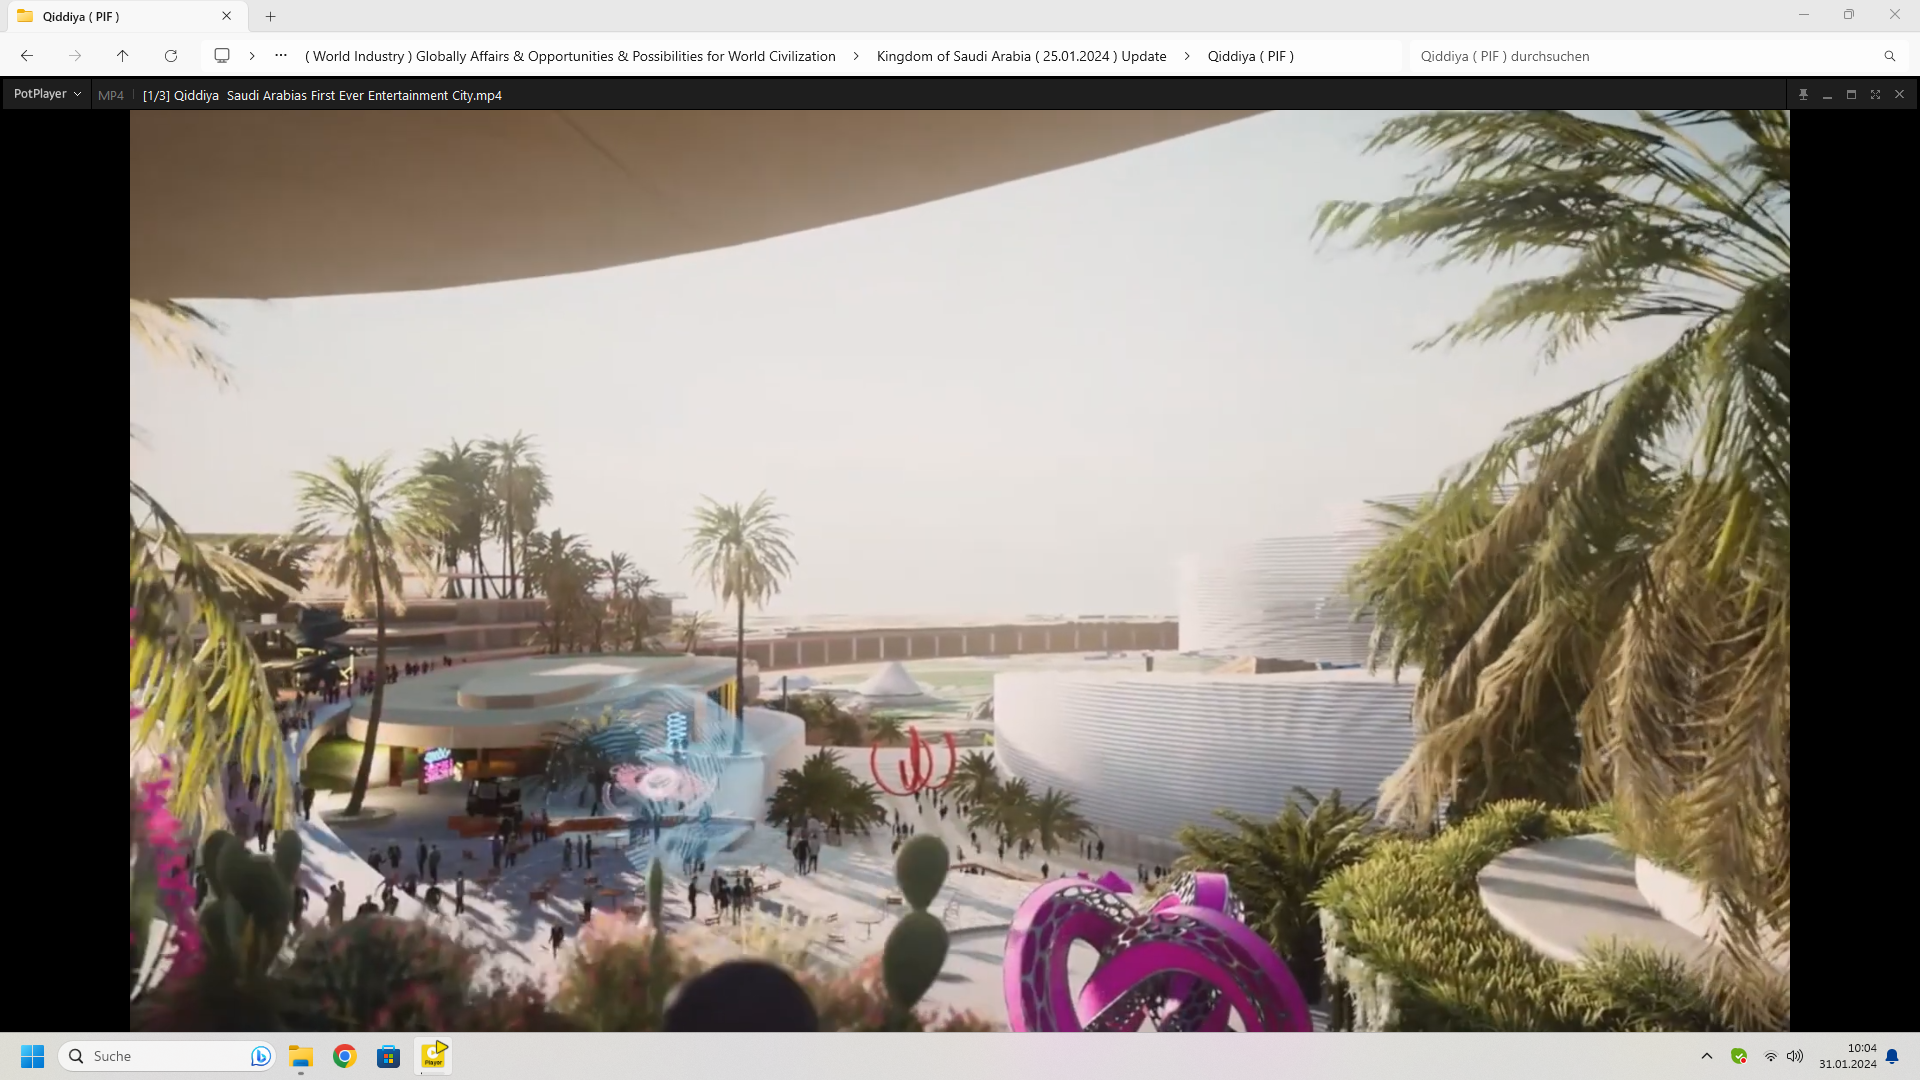This screenshot has width=1920, height=1080.
Task: Add a new Explorer tab
Action: pos(270,16)
